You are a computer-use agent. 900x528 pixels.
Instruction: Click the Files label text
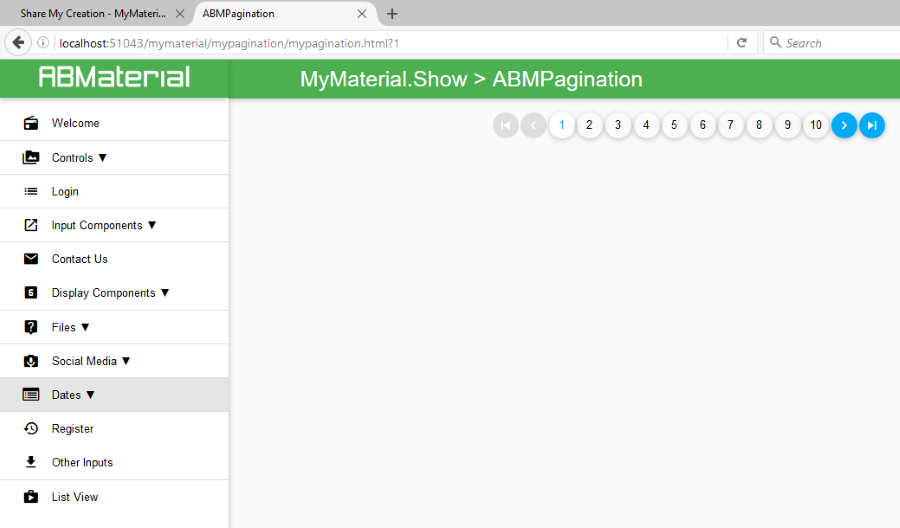[64, 327]
